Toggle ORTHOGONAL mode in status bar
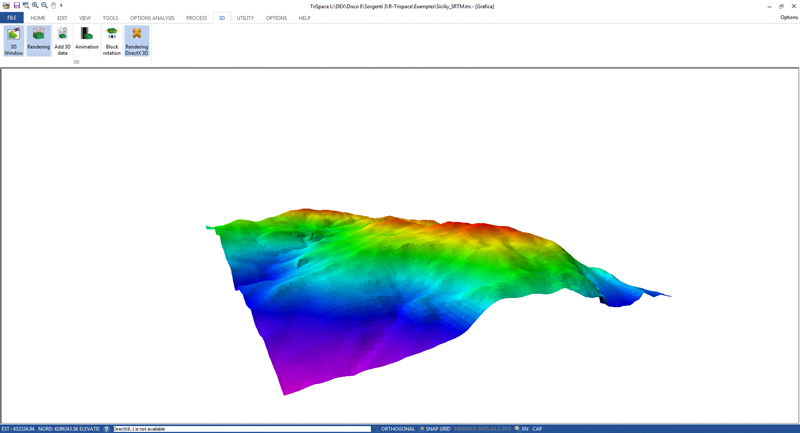 click(397, 429)
